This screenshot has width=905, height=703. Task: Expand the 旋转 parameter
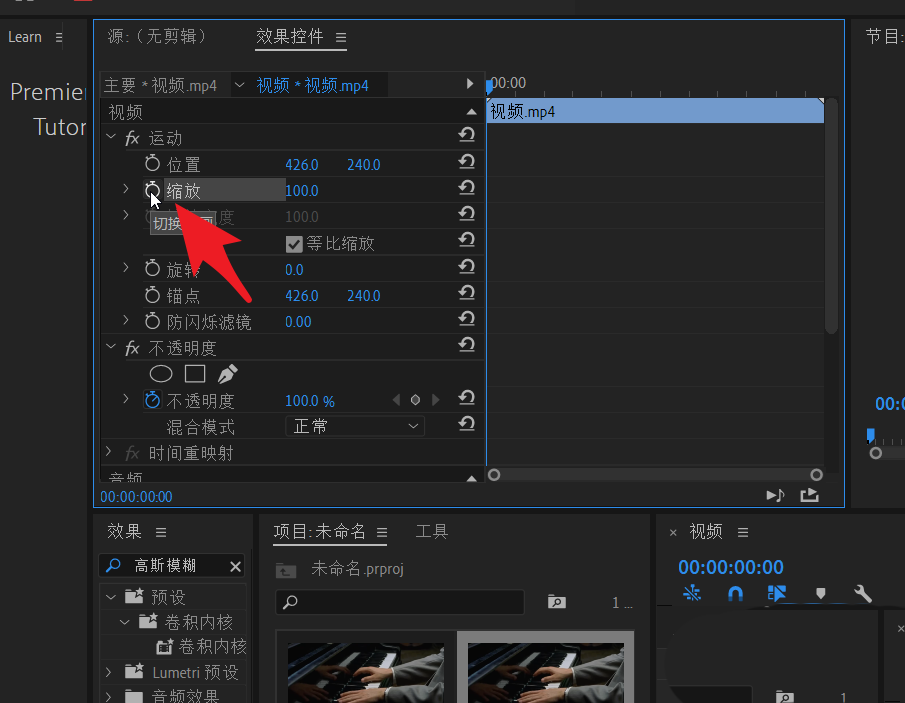pos(126,267)
